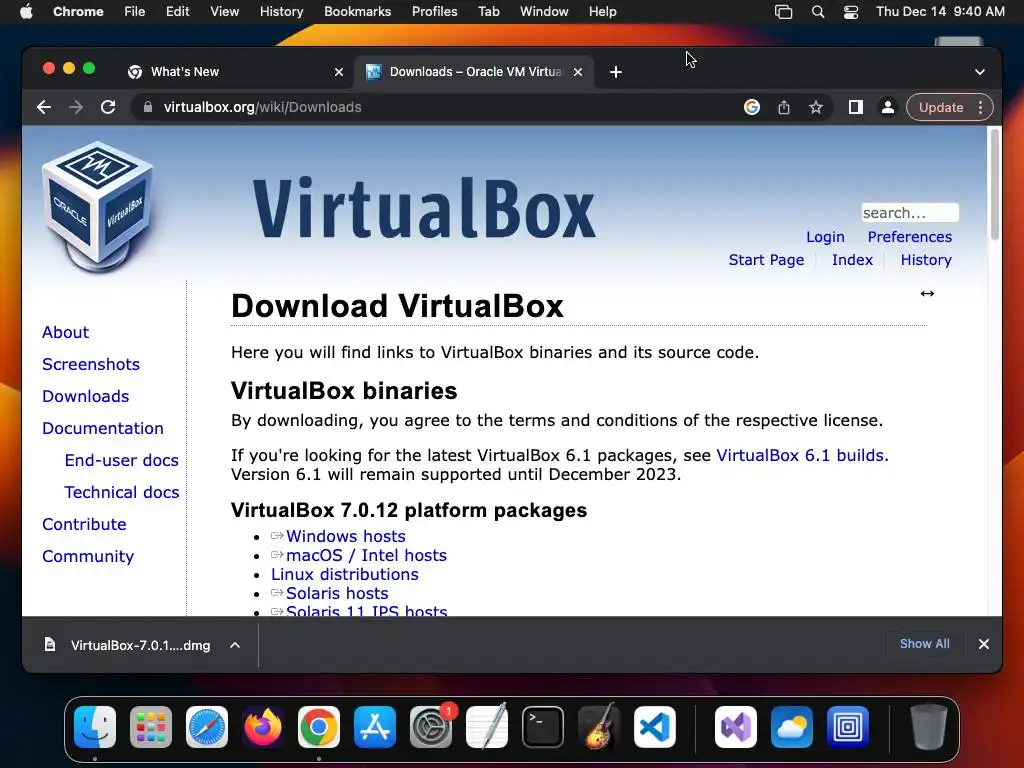
Task: Open the Chrome menu in menu bar
Action: click(x=78, y=12)
